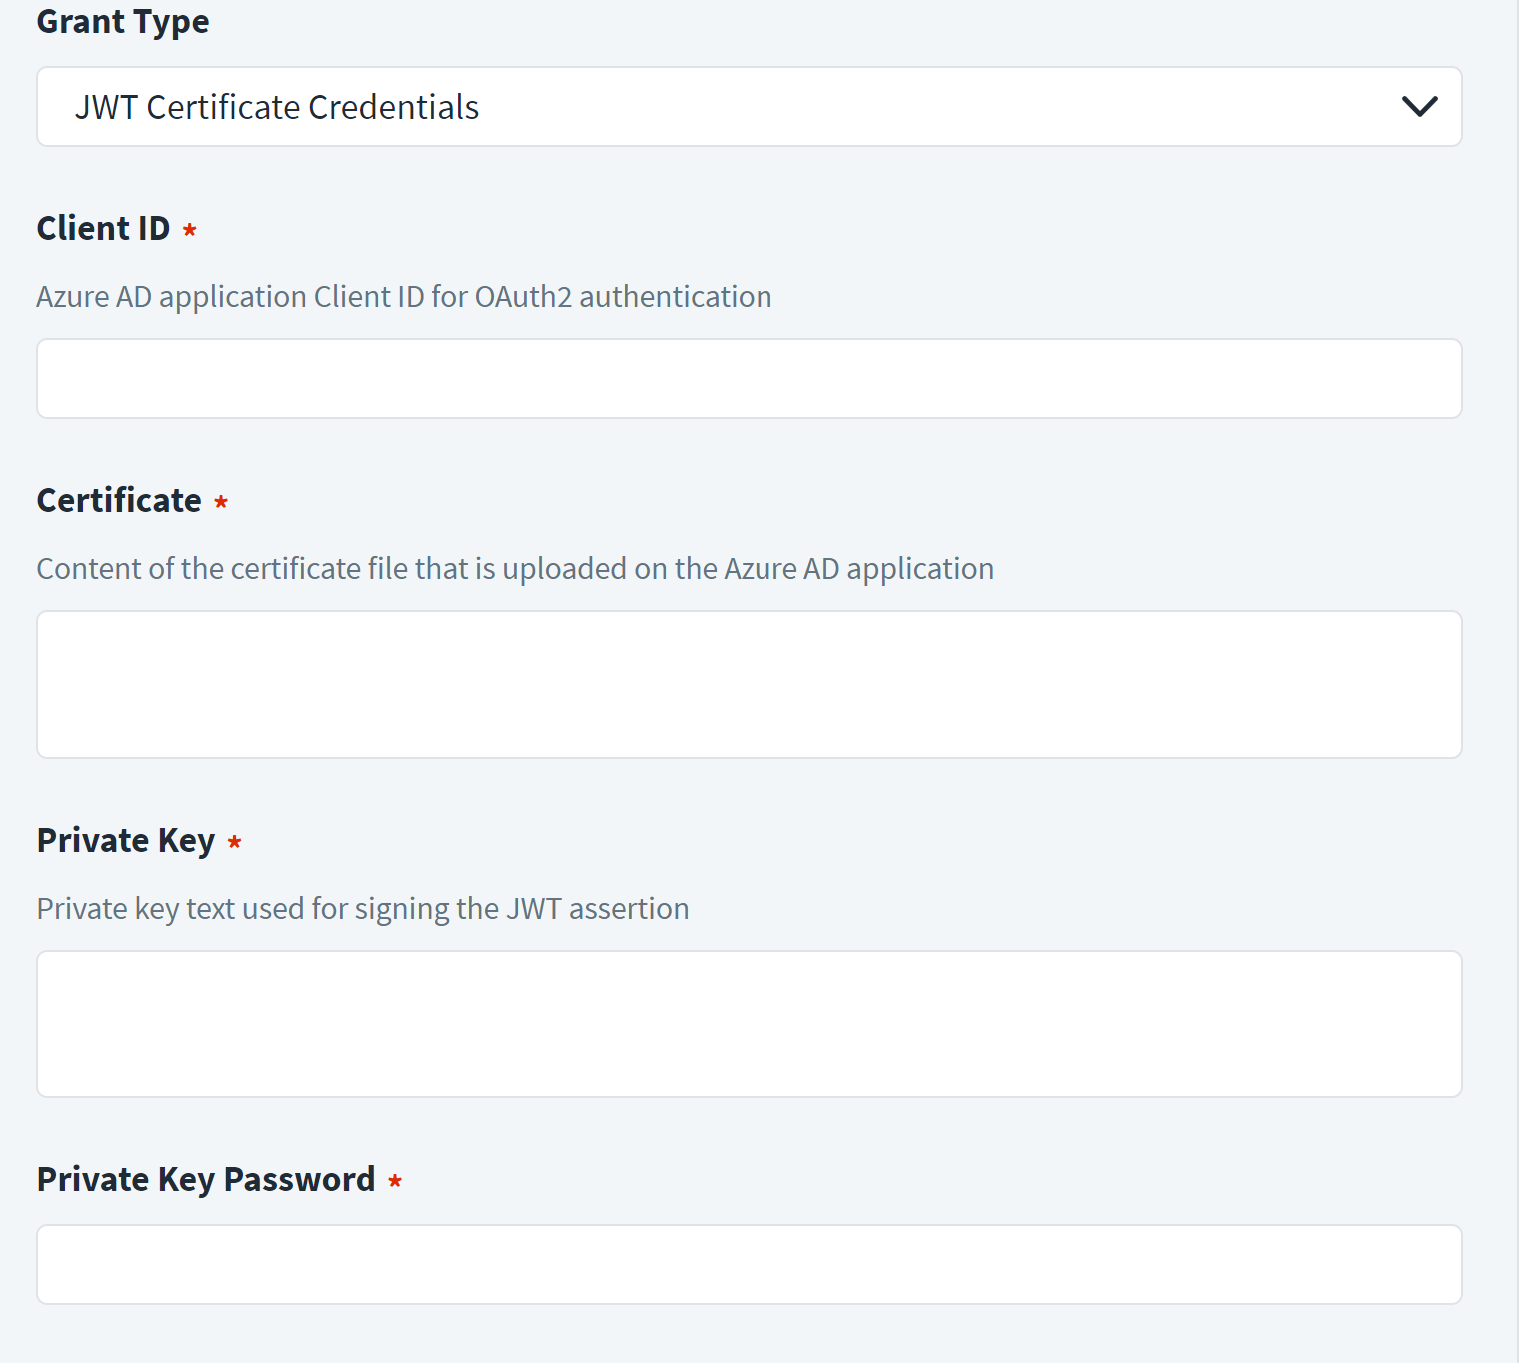Click the red asterisk next to Private Key
Image resolution: width=1524 pixels, height=1363 pixels.
coord(234,842)
